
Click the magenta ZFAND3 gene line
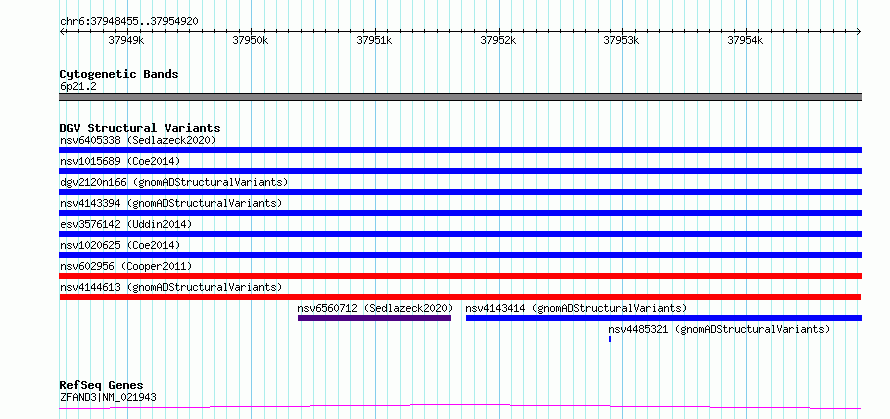[460, 406]
